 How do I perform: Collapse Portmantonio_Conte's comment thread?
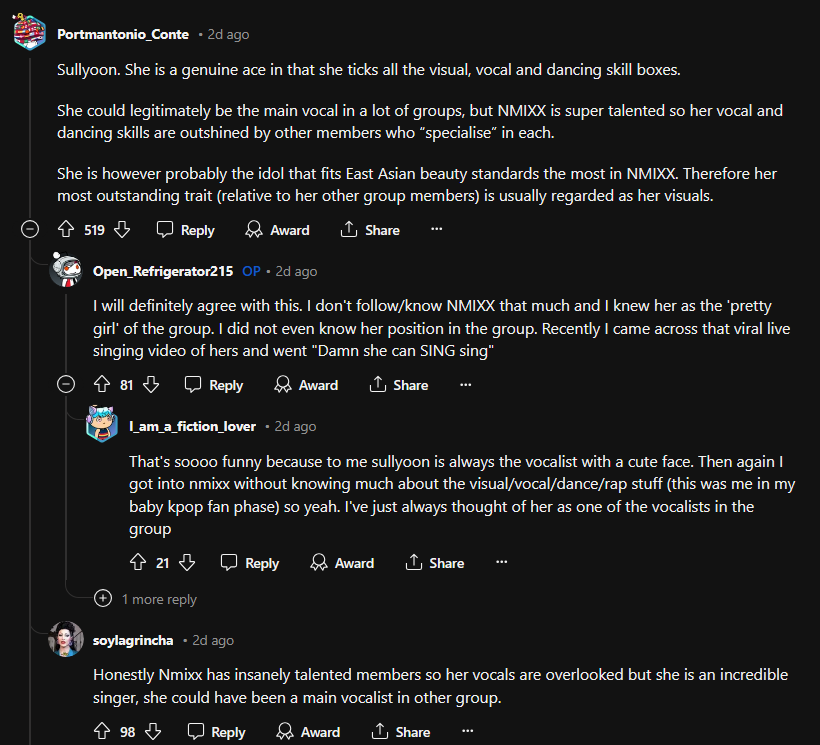click(30, 230)
